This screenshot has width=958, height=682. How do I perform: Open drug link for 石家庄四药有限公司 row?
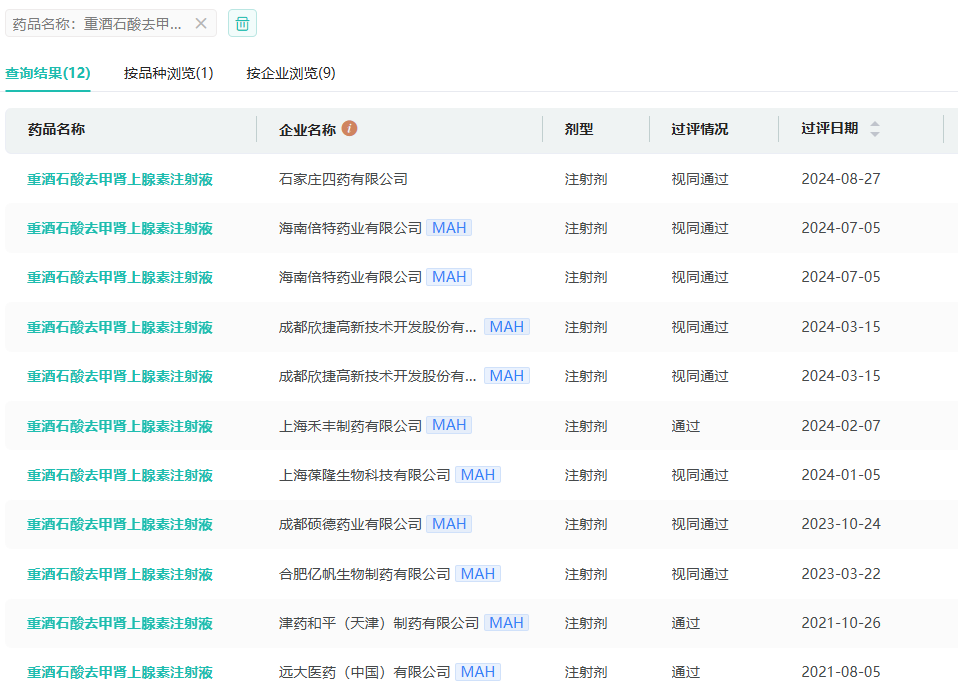click(120, 180)
